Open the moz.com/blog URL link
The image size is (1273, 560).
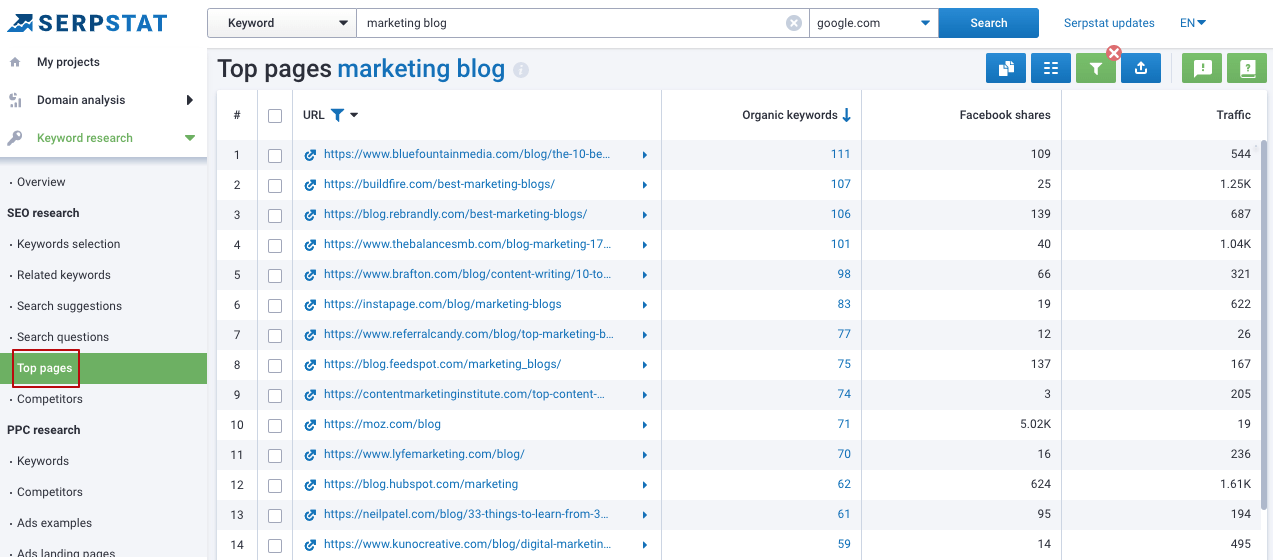click(382, 425)
